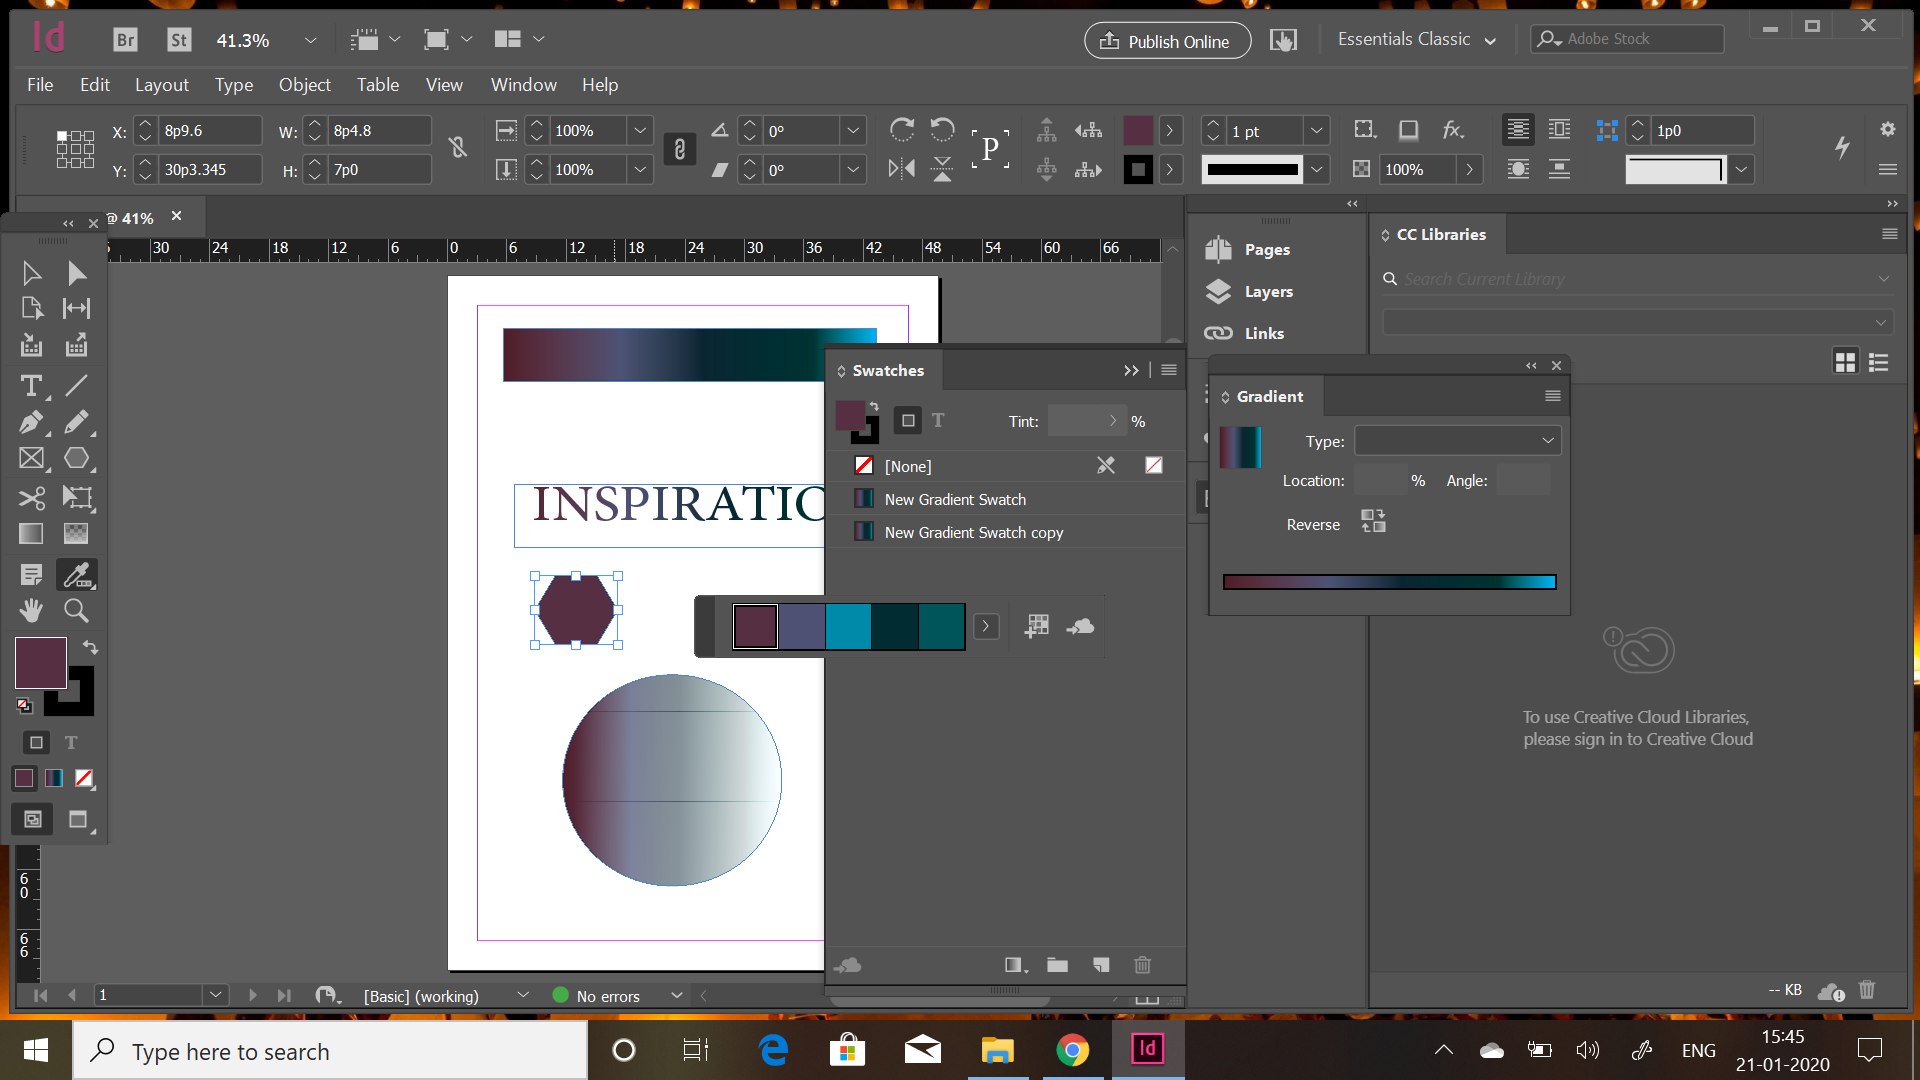Select the Zoom tool in toolbox
This screenshot has width=1920, height=1080.
[76, 610]
